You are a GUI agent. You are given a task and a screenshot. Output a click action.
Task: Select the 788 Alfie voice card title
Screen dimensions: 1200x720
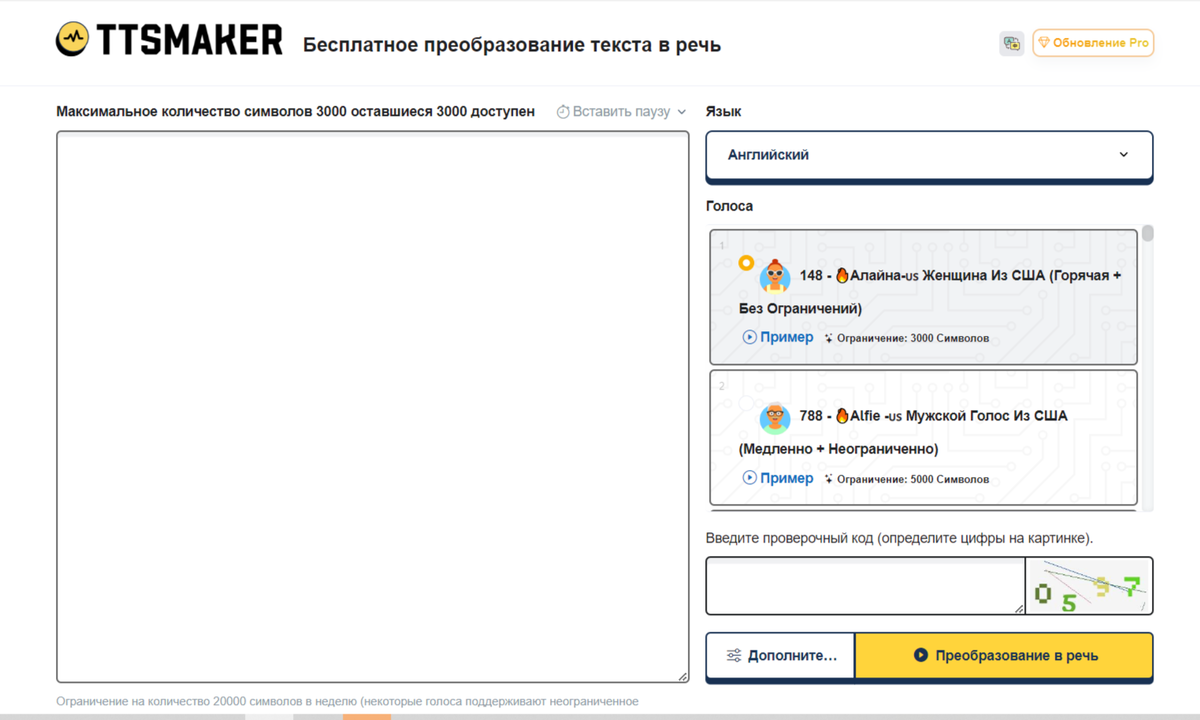tap(903, 432)
